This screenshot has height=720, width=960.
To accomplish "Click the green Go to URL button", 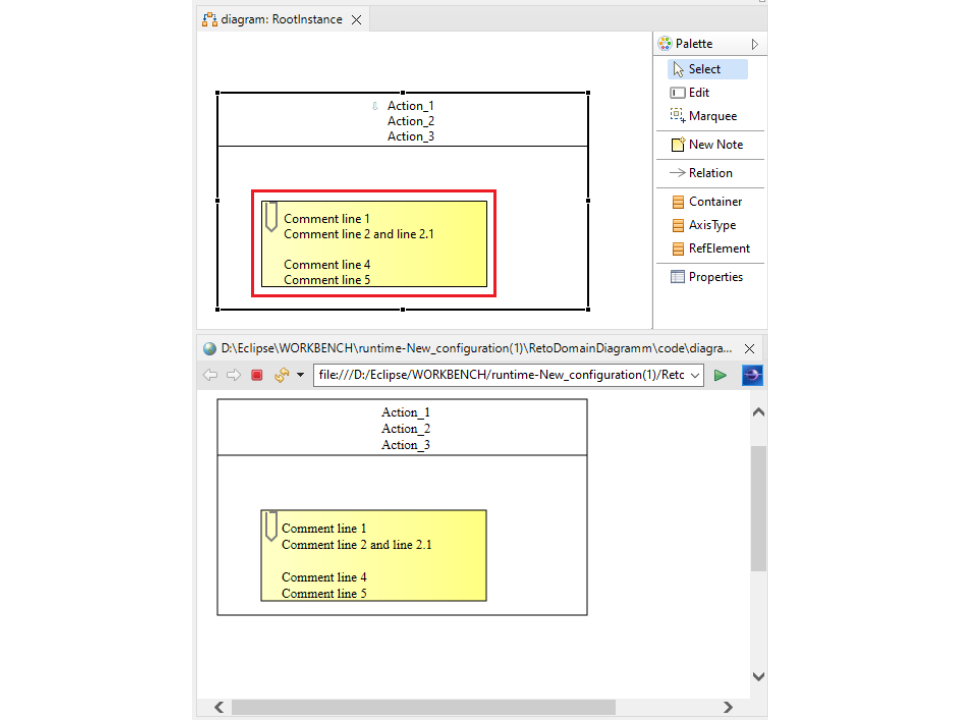I will point(720,375).
